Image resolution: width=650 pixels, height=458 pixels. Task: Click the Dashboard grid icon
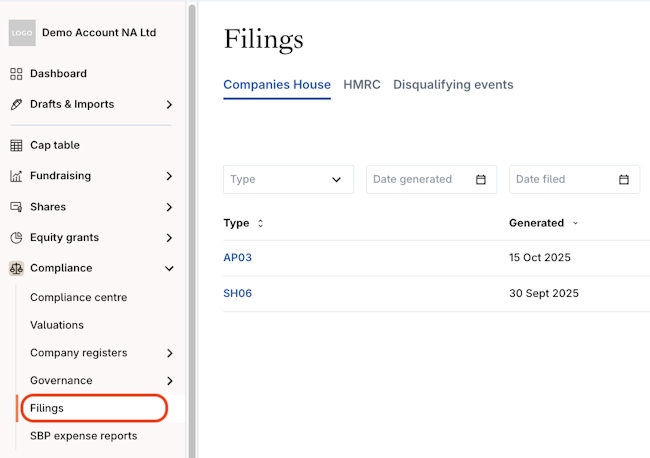click(x=16, y=74)
